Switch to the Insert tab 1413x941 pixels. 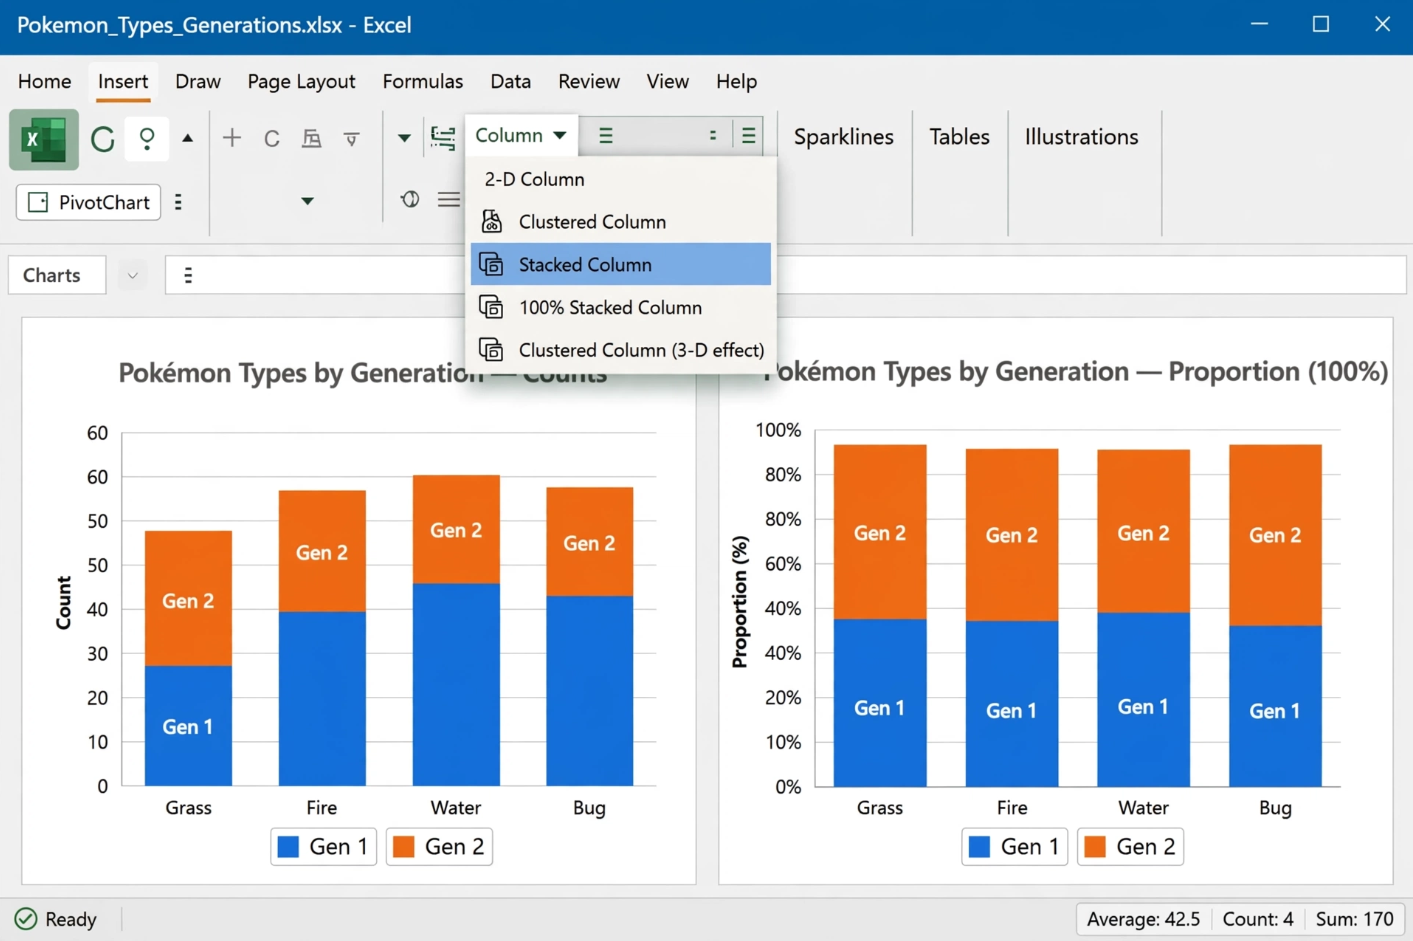pos(123,81)
